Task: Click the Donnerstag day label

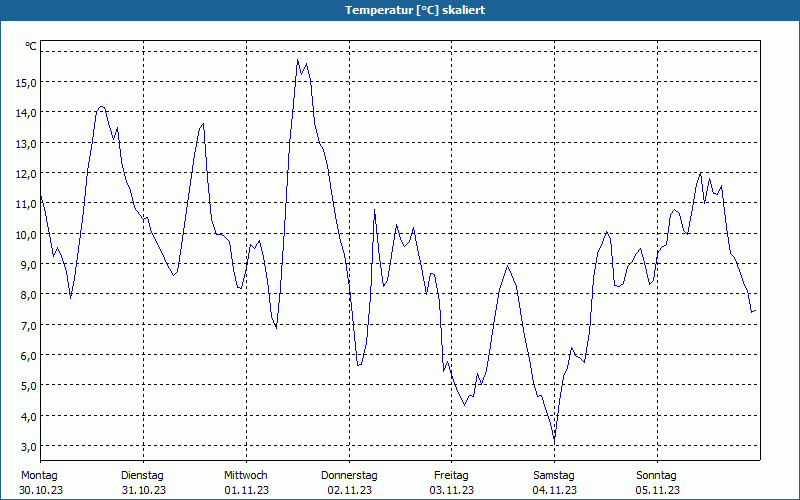Action: [x=349, y=476]
